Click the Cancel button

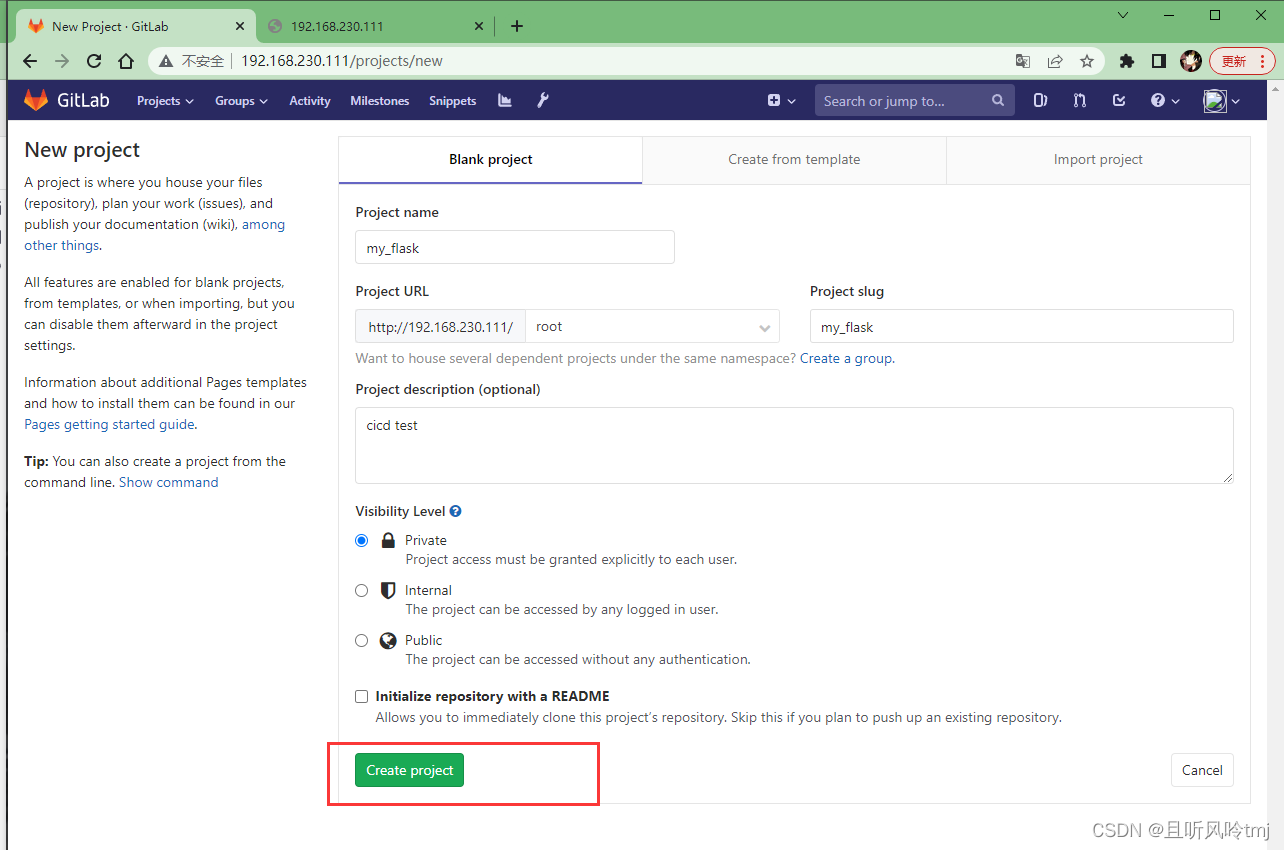point(1202,770)
